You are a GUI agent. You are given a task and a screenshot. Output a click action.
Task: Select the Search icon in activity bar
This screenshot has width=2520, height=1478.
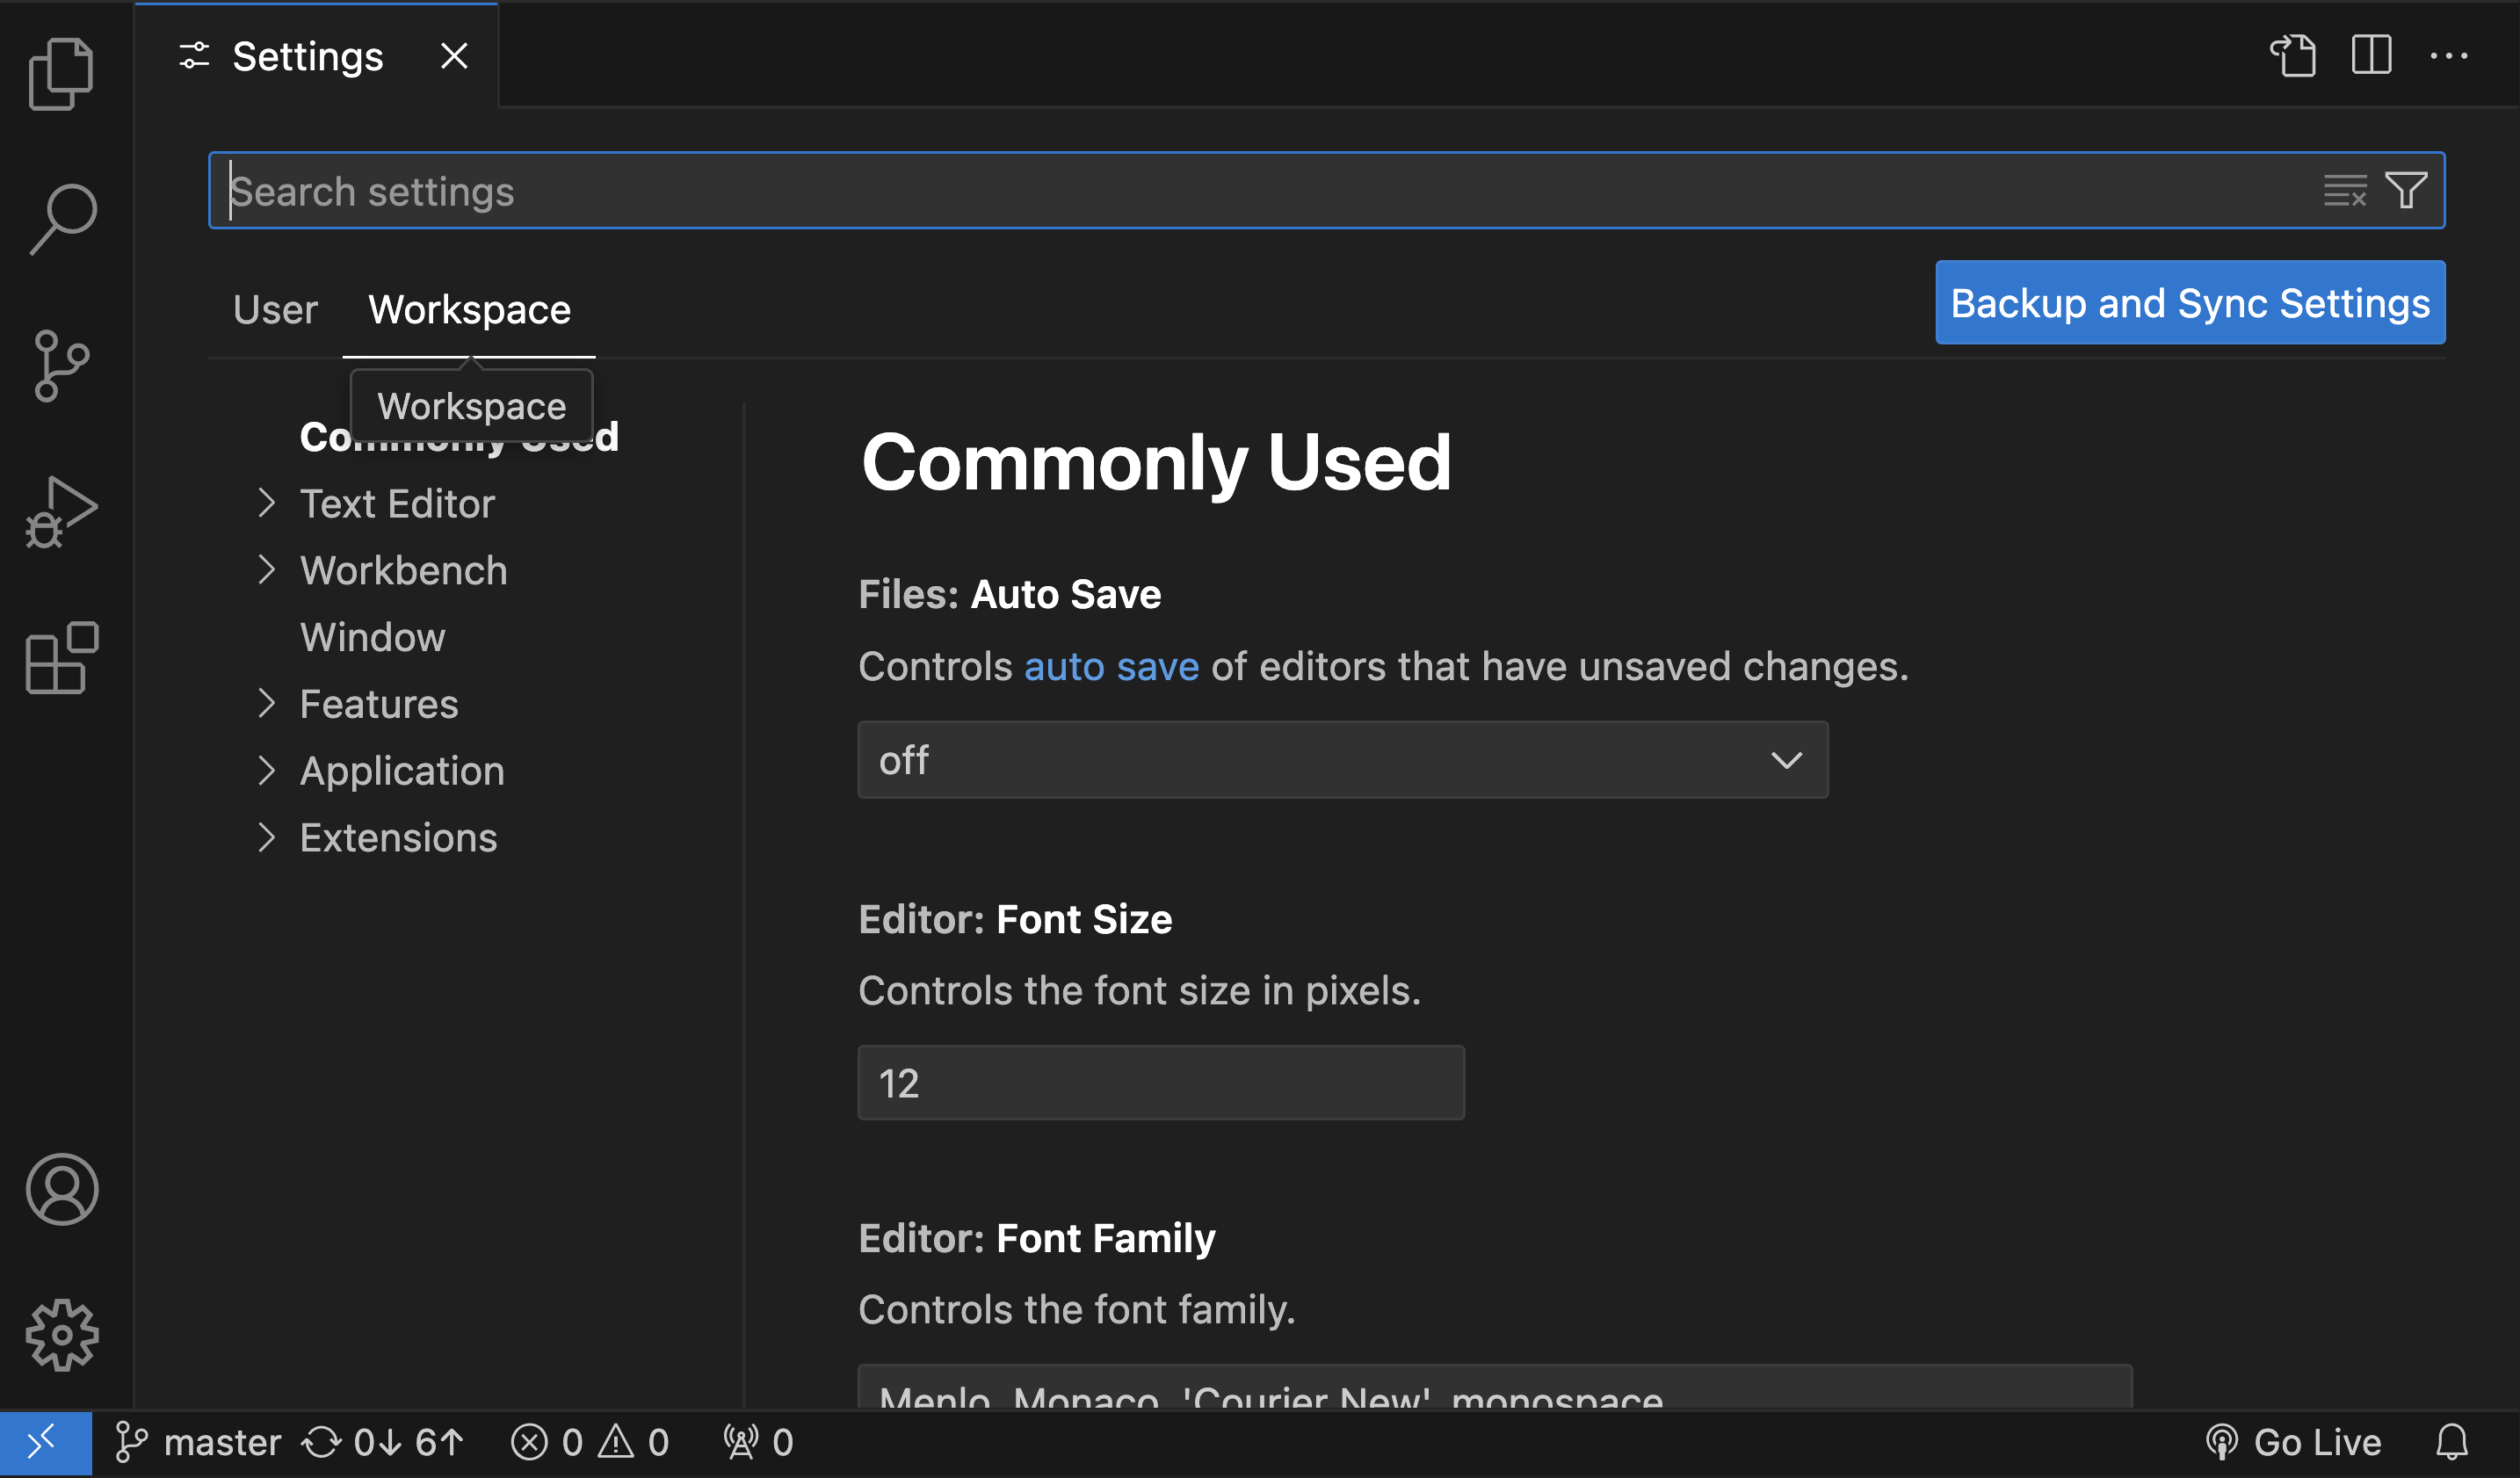[62, 217]
